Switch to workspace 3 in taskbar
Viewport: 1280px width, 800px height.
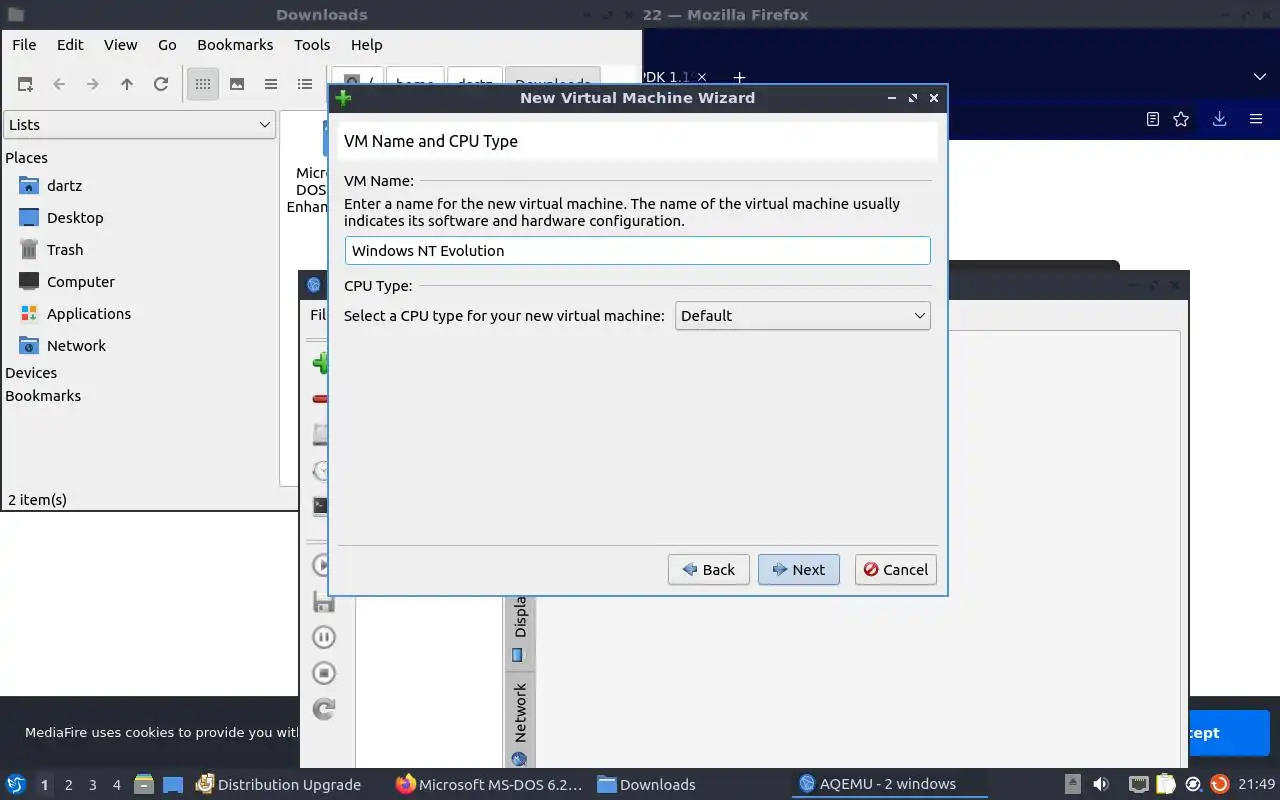point(92,785)
